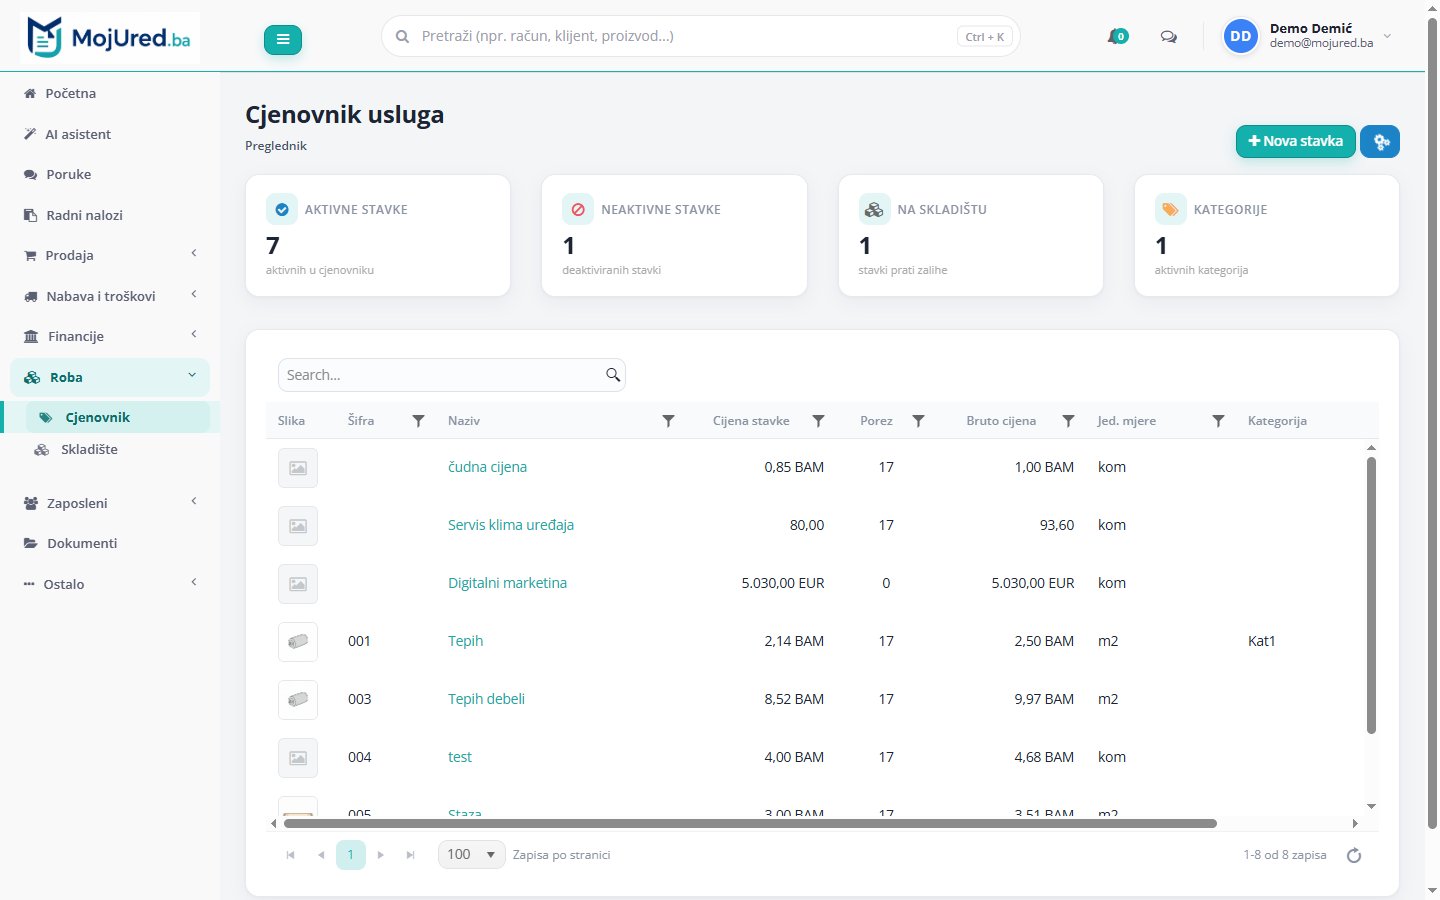1440x900 pixels.
Task: Expand the Ostalo menu
Action: point(110,584)
